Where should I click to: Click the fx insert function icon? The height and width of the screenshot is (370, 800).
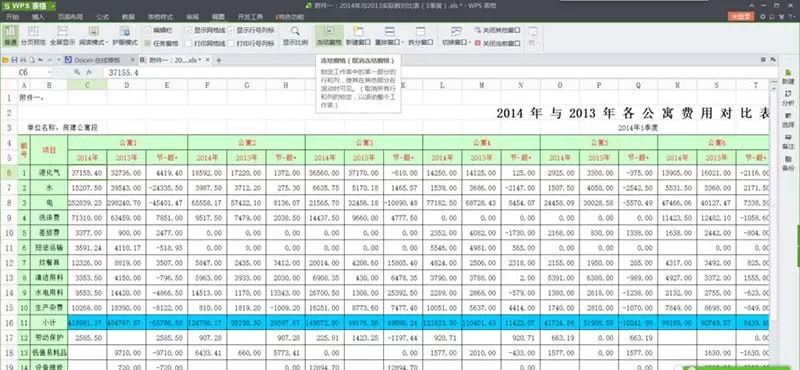click(89, 72)
